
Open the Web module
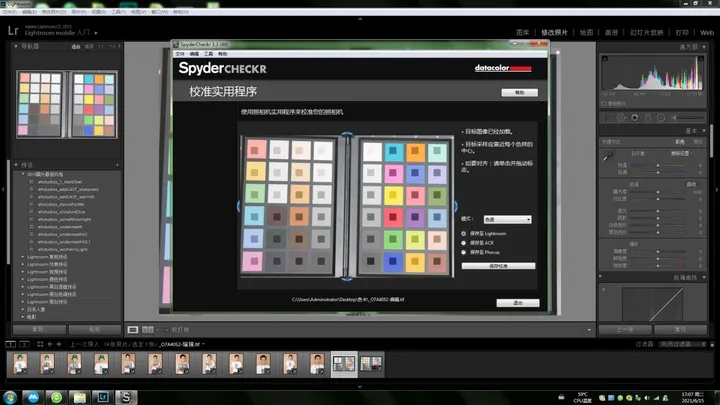[x=707, y=33]
